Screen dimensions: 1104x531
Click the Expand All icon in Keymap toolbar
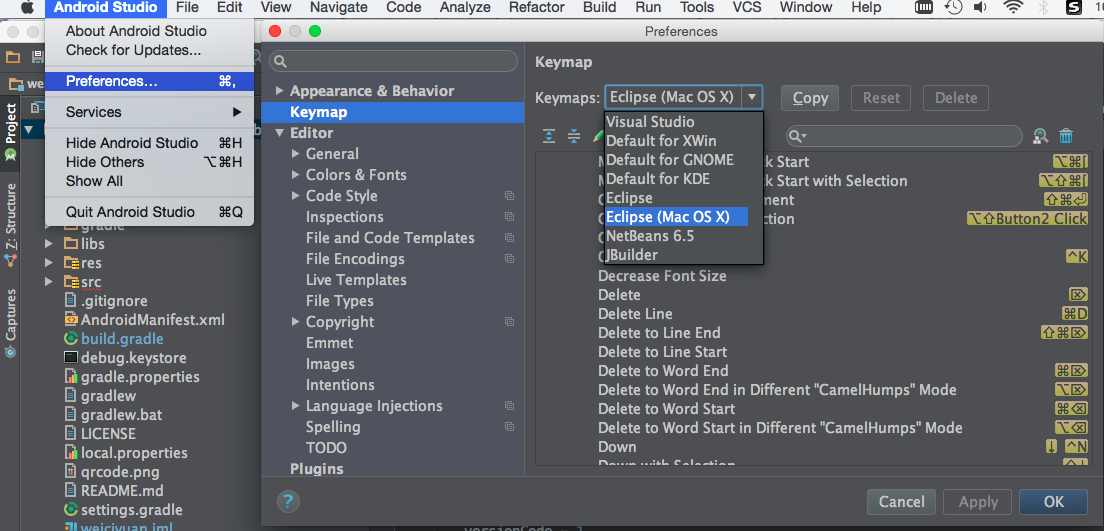pos(550,136)
